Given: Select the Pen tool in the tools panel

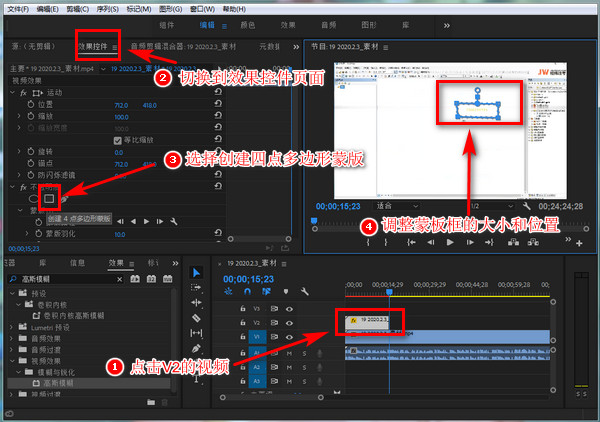Looking at the screenshot, I should tap(196, 349).
